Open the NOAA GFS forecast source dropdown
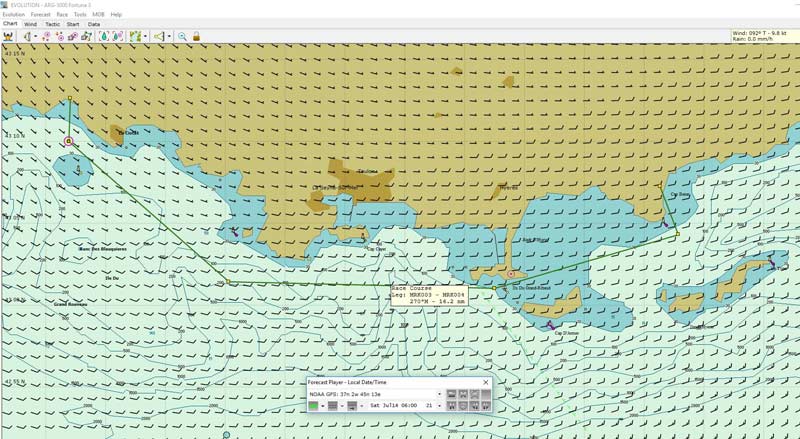The width and height of the screenshot is (800, 439). tap(438, 394)
